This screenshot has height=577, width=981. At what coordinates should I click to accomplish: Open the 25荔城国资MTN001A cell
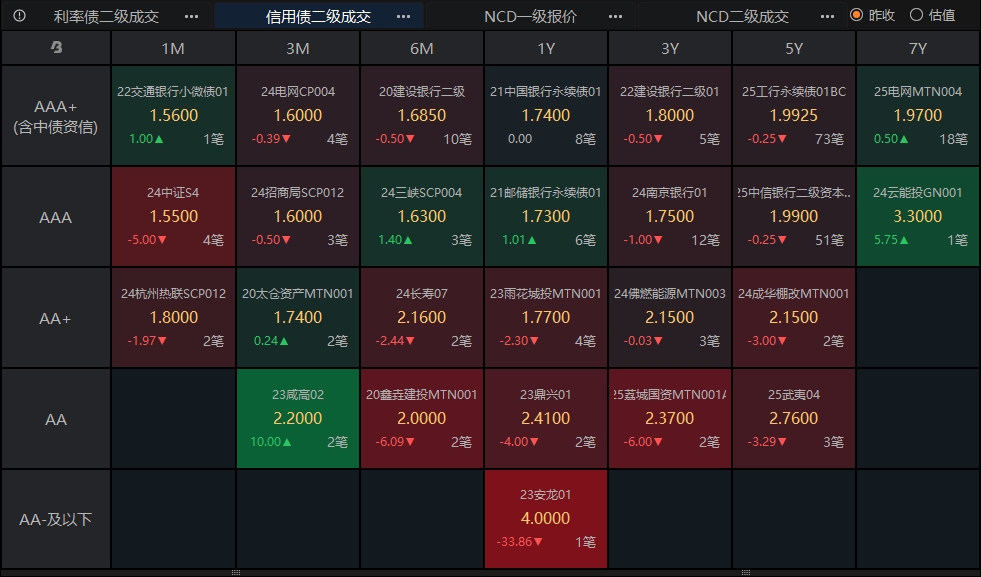[669, 418]
